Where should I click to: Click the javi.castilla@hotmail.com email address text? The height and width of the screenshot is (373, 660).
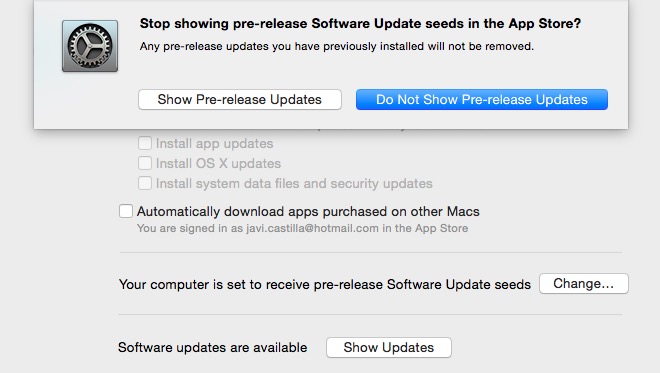click(x=312, y=228)
